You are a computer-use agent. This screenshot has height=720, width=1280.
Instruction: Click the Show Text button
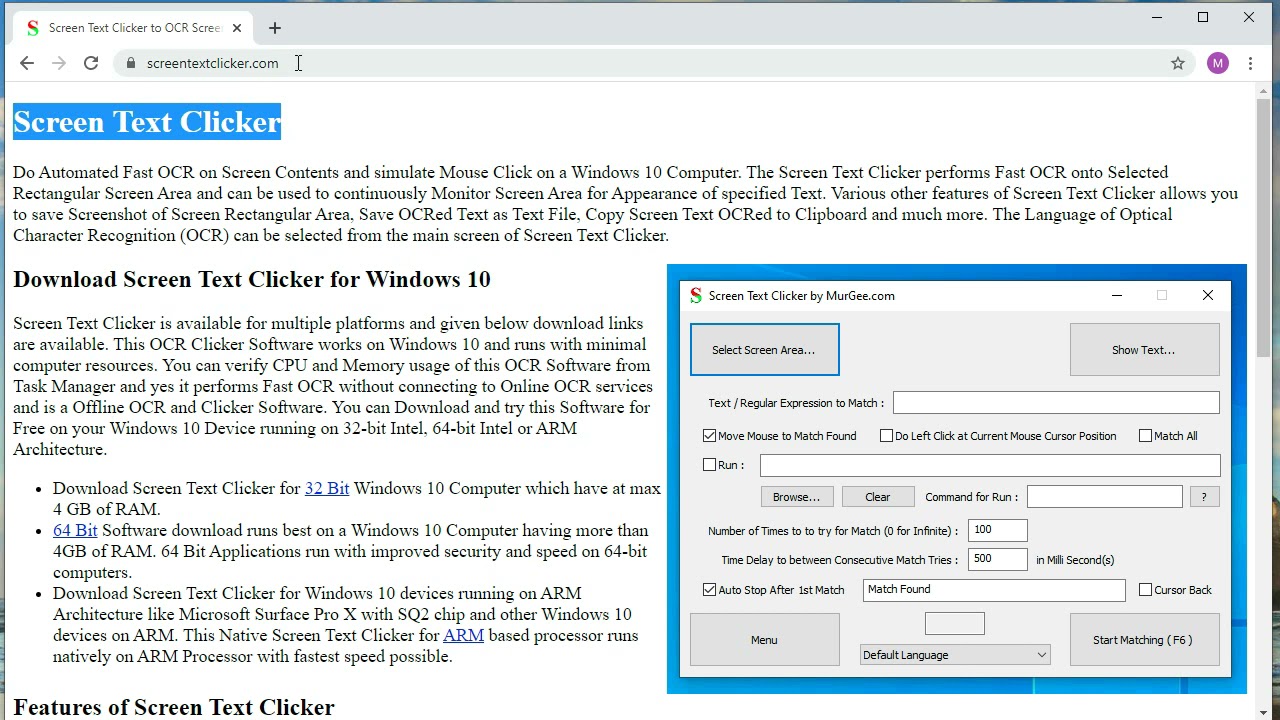coord(1144,350)
